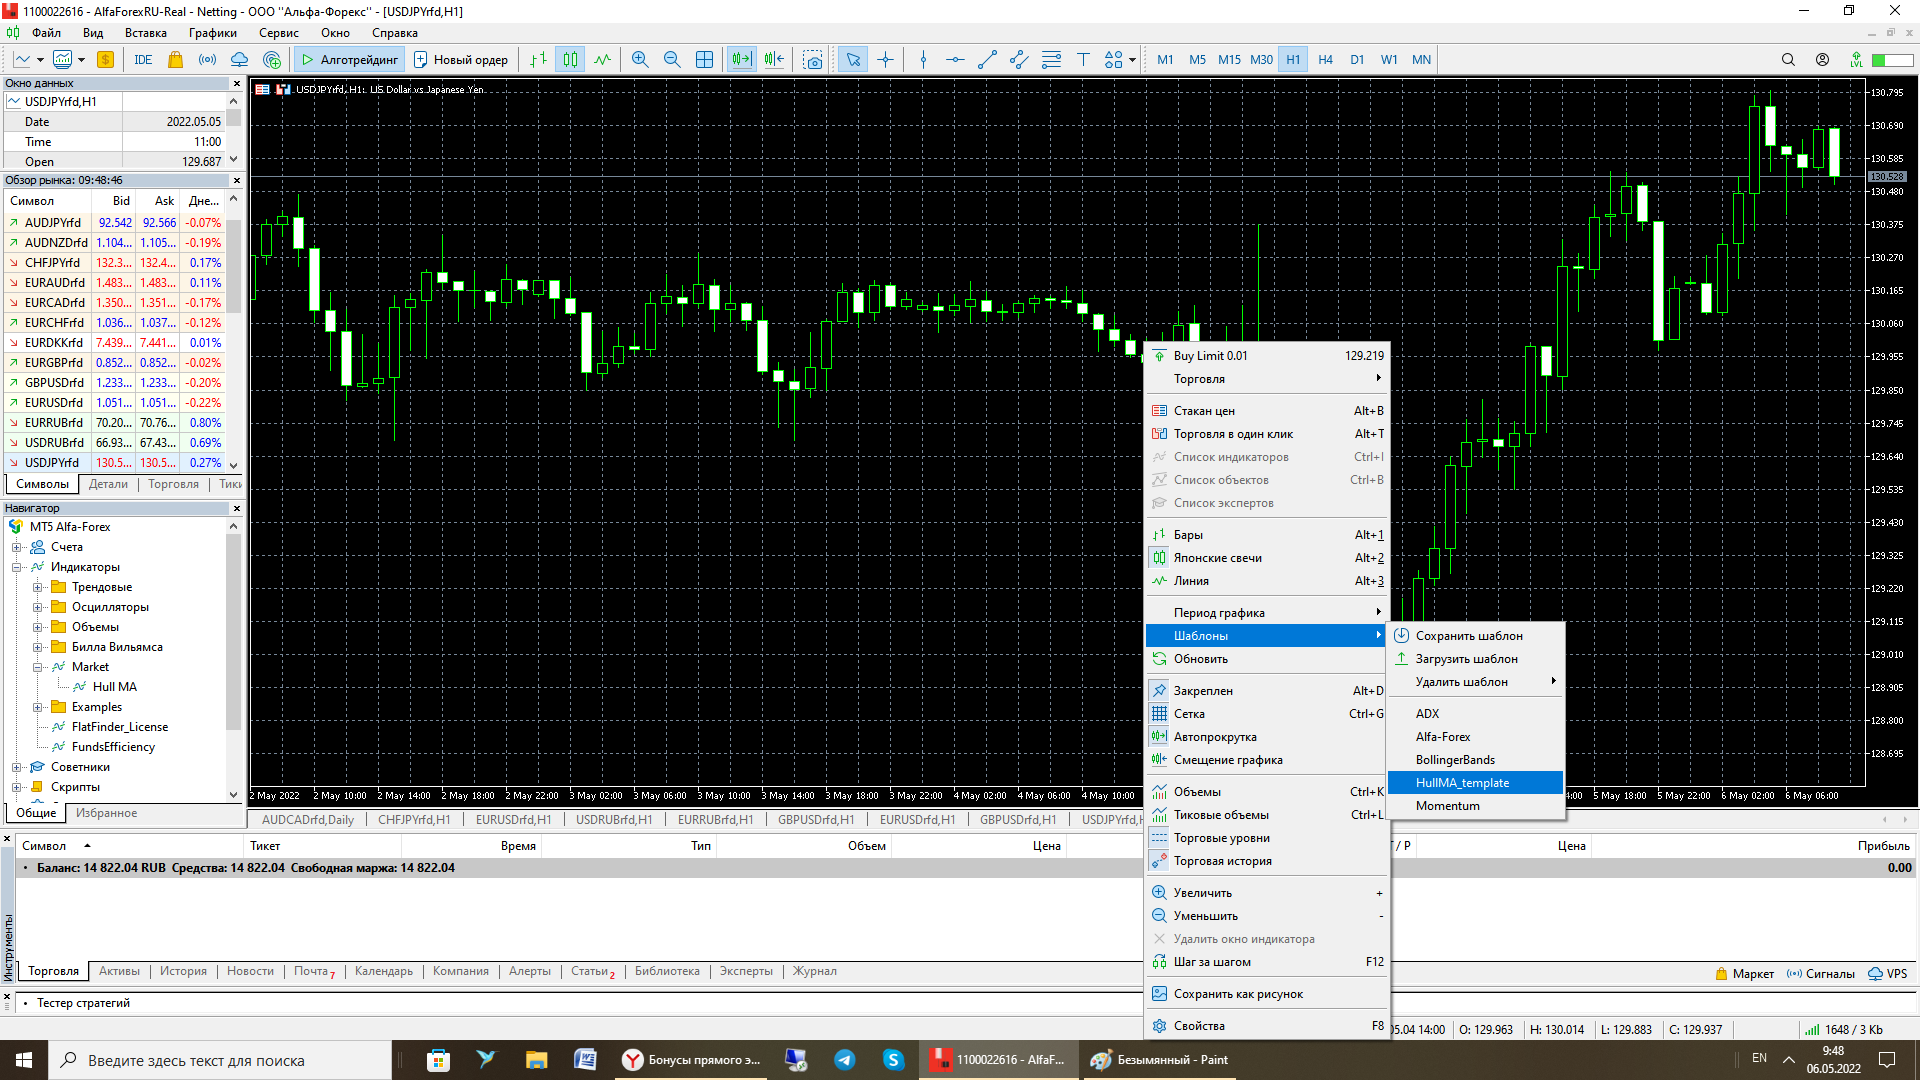The image size is (1920, 1080).
Task: Click the tile windows grid icon
Action: pos(704,60)
